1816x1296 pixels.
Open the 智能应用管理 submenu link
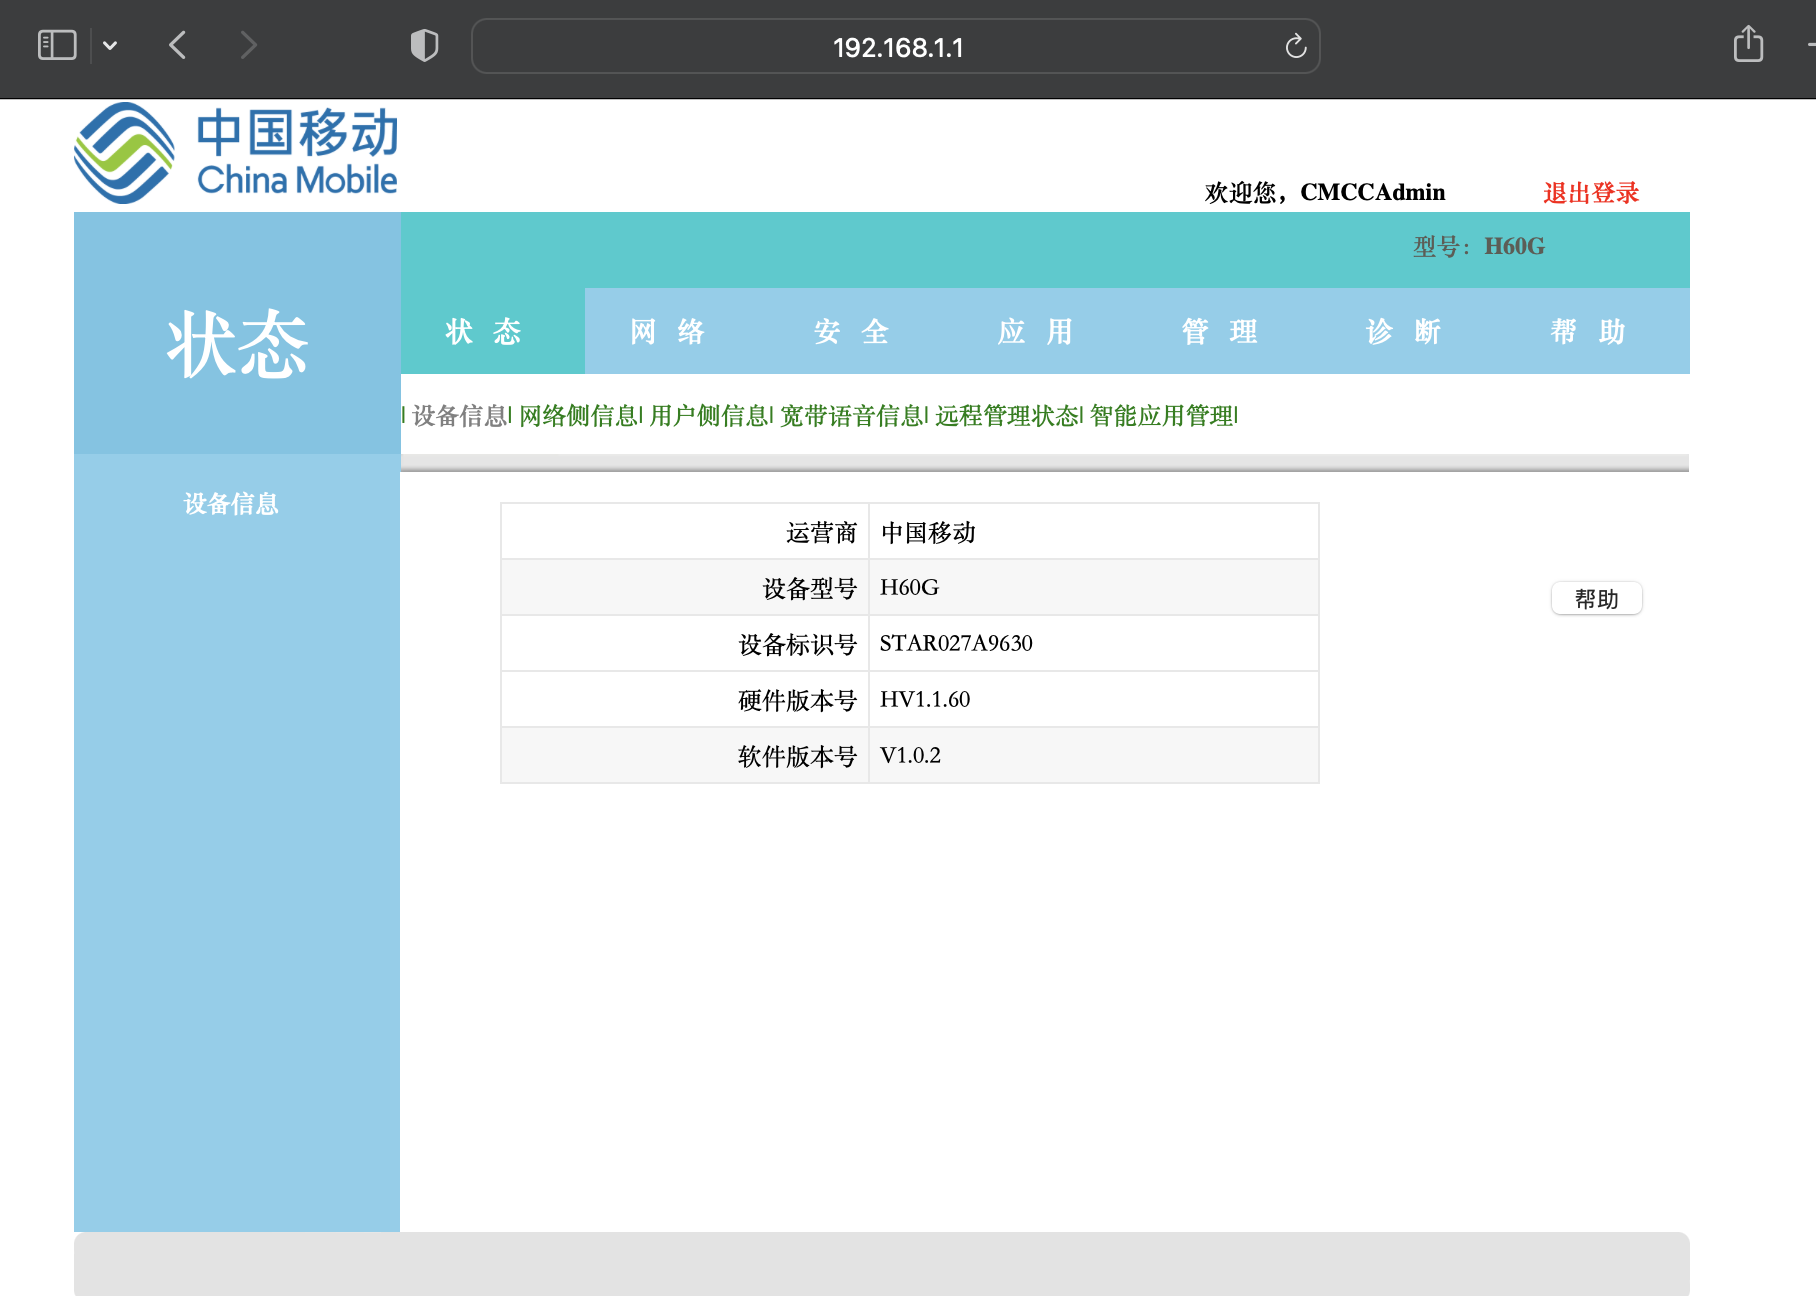click(x=1163, y=416)
